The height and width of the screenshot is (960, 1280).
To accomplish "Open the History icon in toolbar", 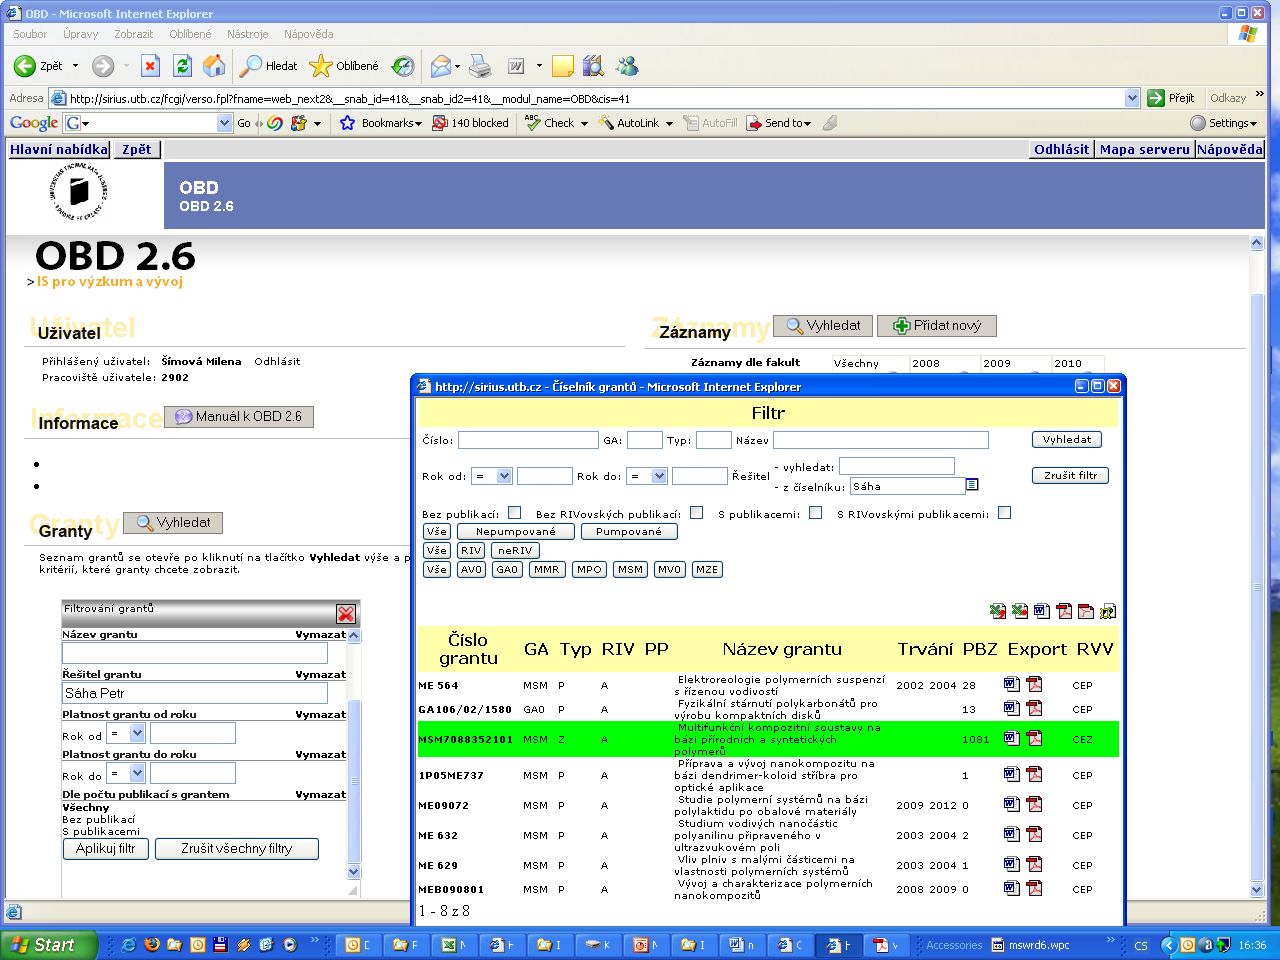I will [403, 66].
